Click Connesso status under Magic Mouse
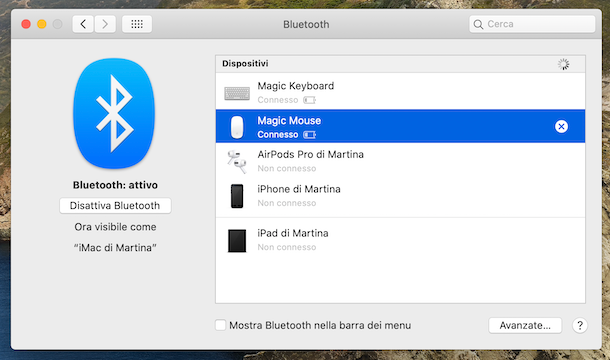This screenshot has width=610, height=360. (x=278, y=135)
